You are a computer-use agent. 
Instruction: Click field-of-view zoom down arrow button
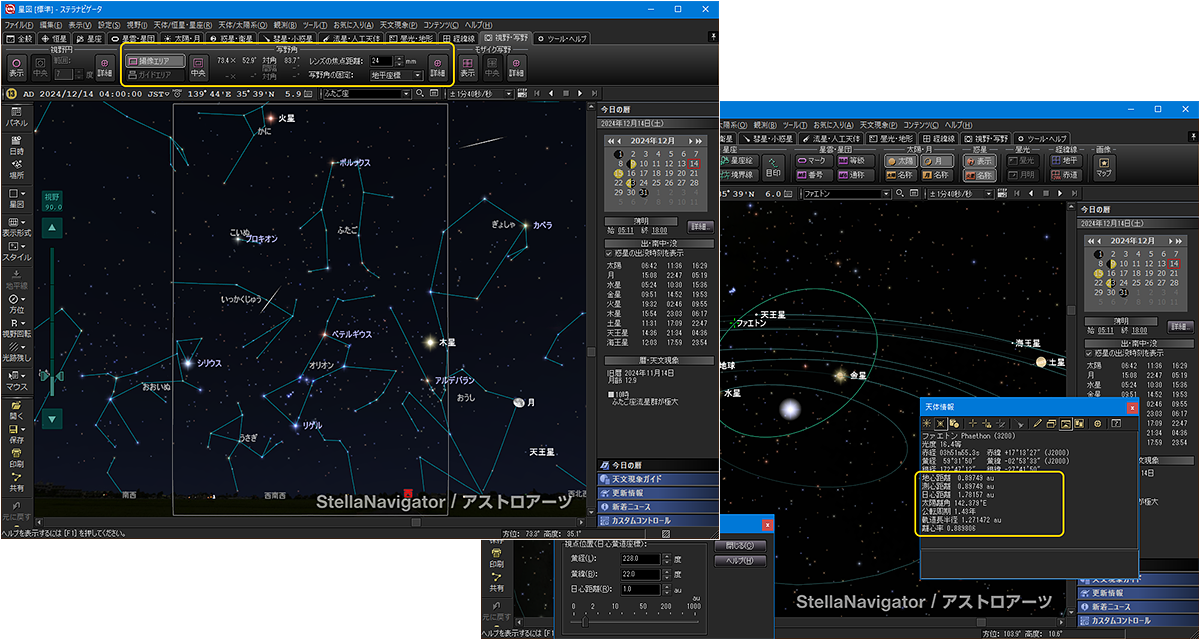click(53, 417)
